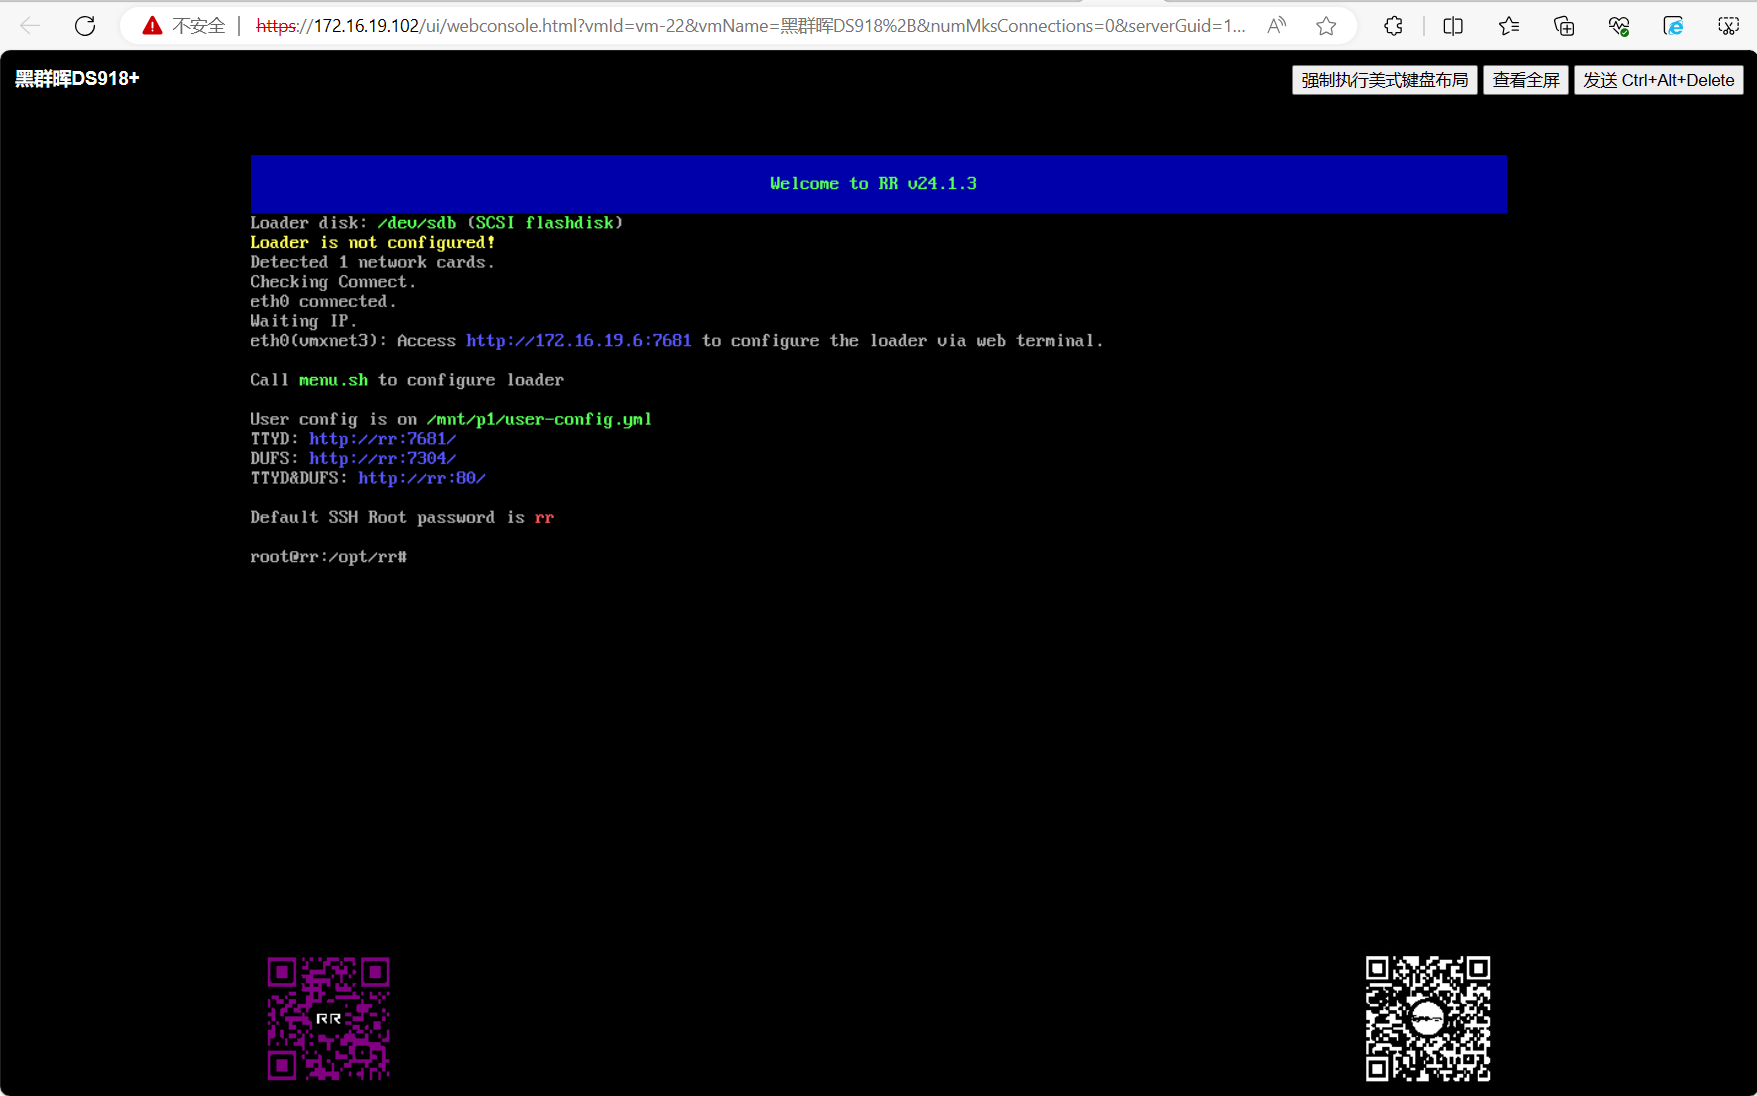
Task: Open the Collections panel
Action: (1564, 26)
